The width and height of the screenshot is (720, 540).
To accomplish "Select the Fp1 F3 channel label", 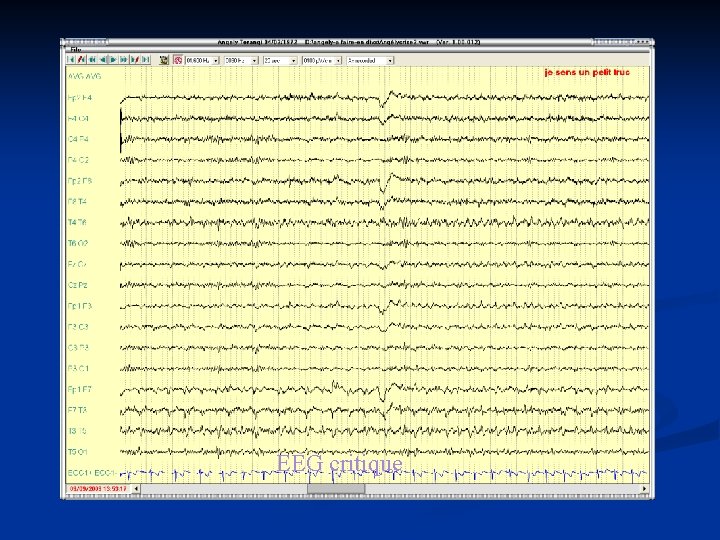I will pos(79,306).
